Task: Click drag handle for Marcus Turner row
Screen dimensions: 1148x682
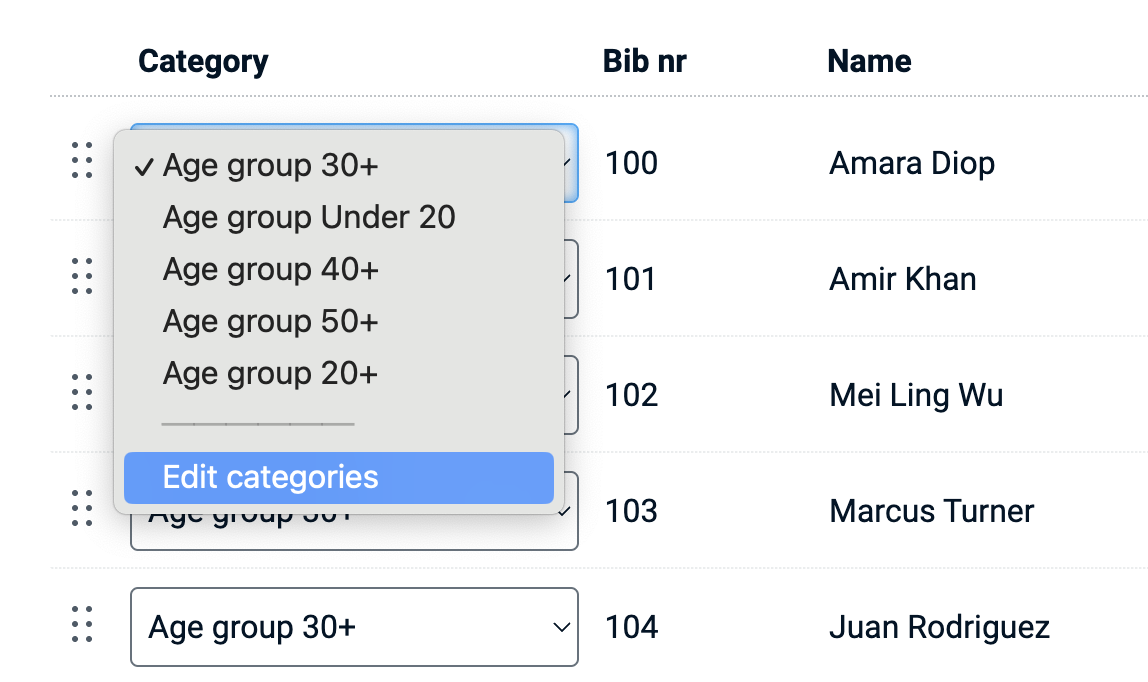Action: point(82,510)
